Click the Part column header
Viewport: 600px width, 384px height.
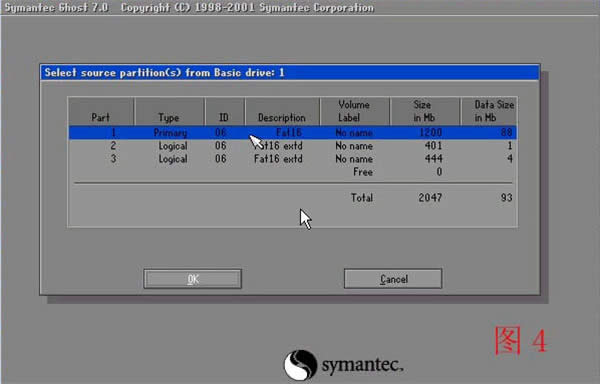click(101, 111)
